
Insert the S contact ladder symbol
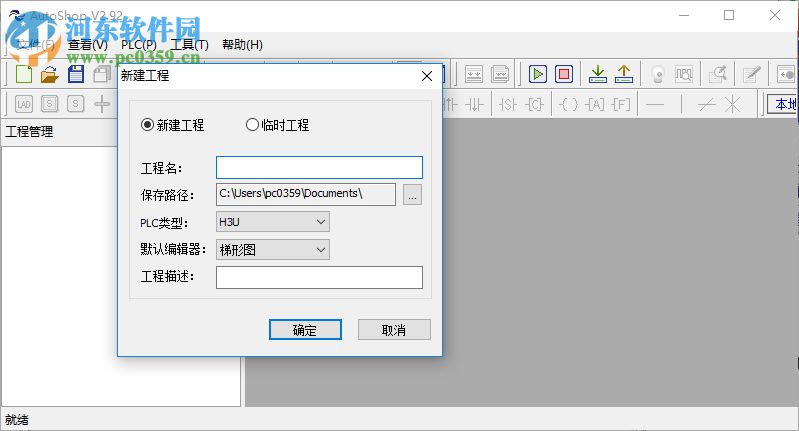pos(508,105)
